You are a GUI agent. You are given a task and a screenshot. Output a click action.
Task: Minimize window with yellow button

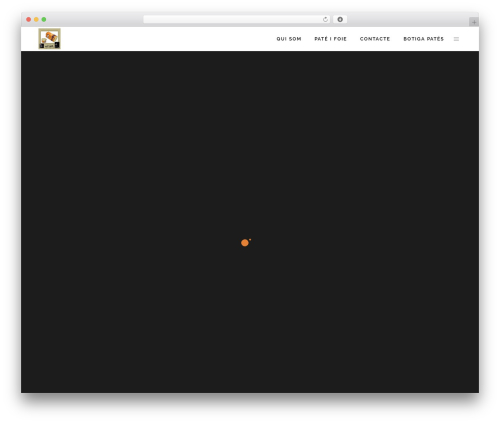coord(36,20)
